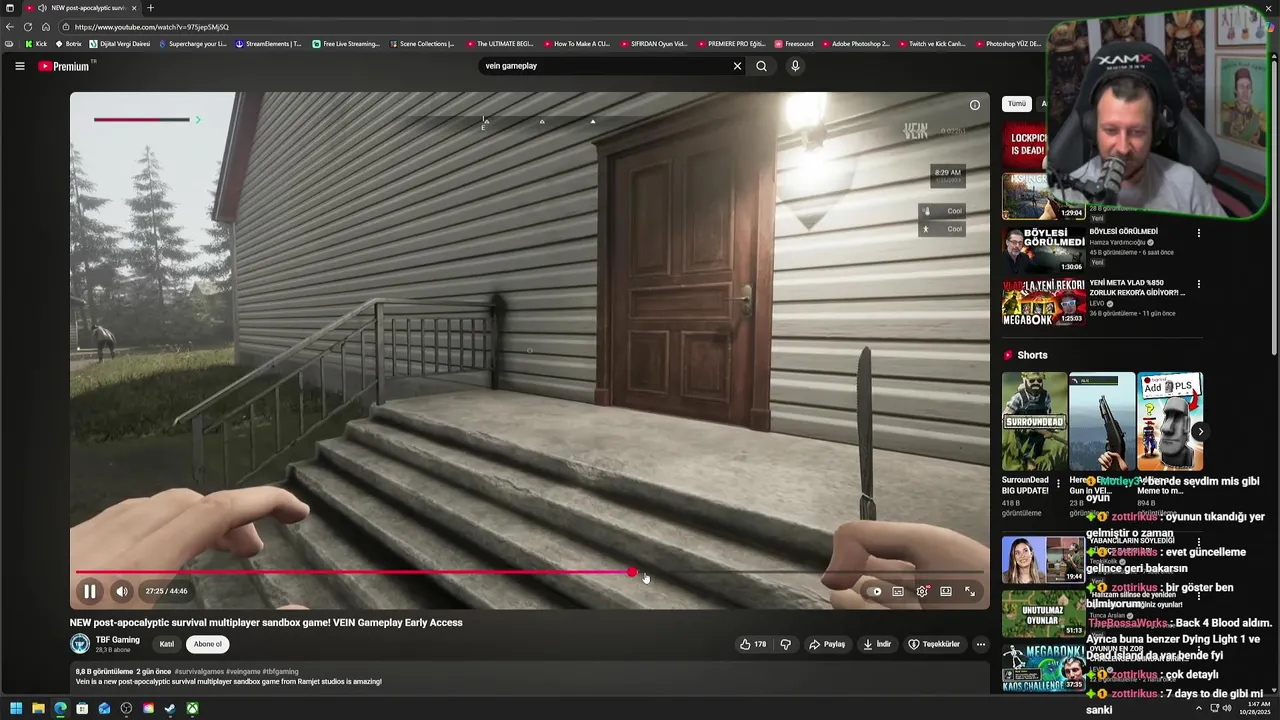Open YENİ META VLAD video title
1280x720 pixels.
pyautogui.click(x=1137, y=288)
